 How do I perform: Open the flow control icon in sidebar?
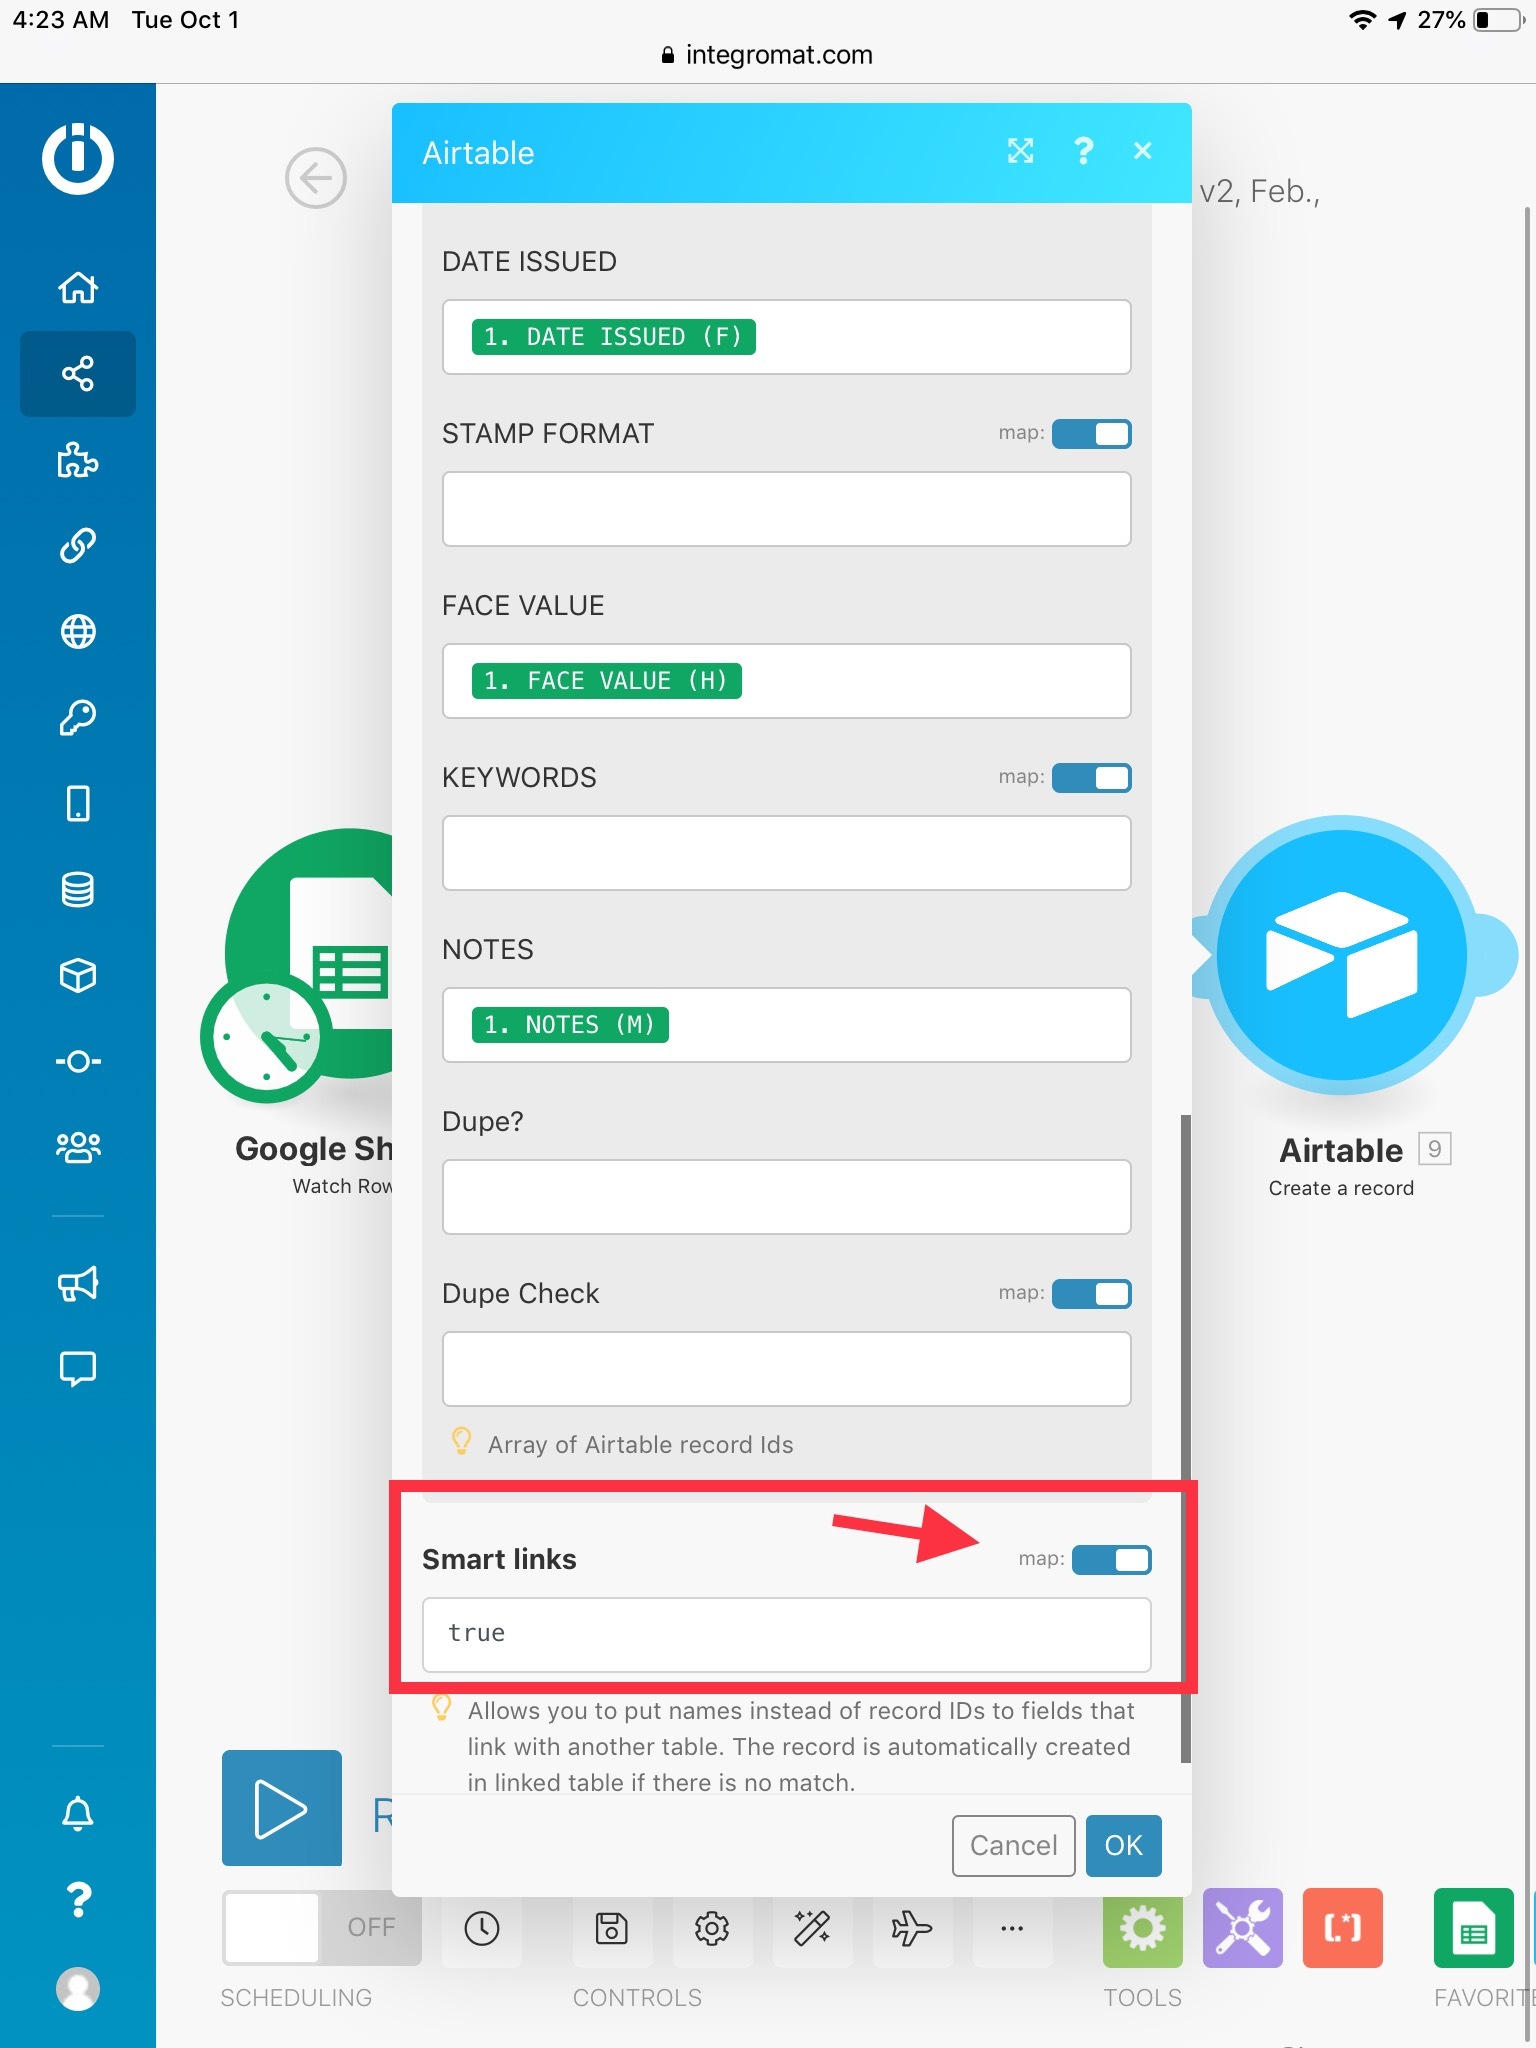point(78,1061)
